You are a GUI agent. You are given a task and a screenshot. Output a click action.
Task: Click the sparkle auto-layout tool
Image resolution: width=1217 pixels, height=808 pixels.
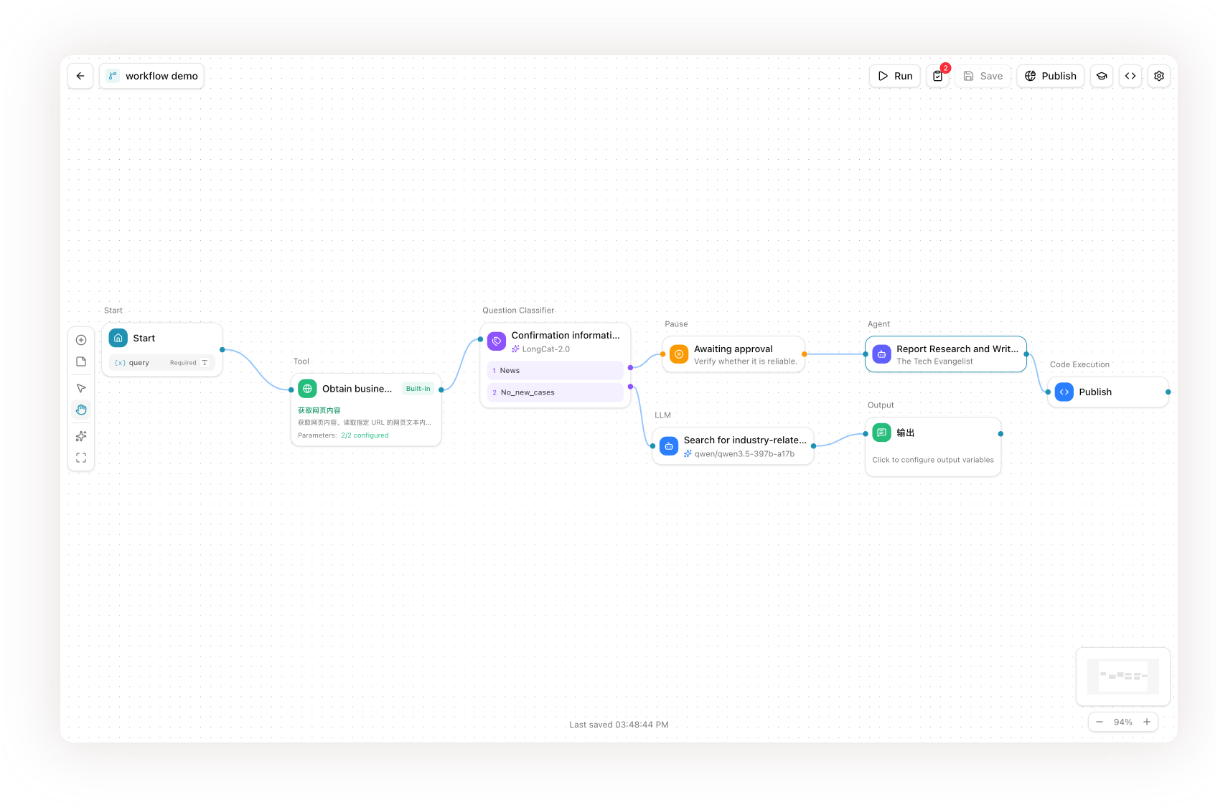(x=81, y=436)
